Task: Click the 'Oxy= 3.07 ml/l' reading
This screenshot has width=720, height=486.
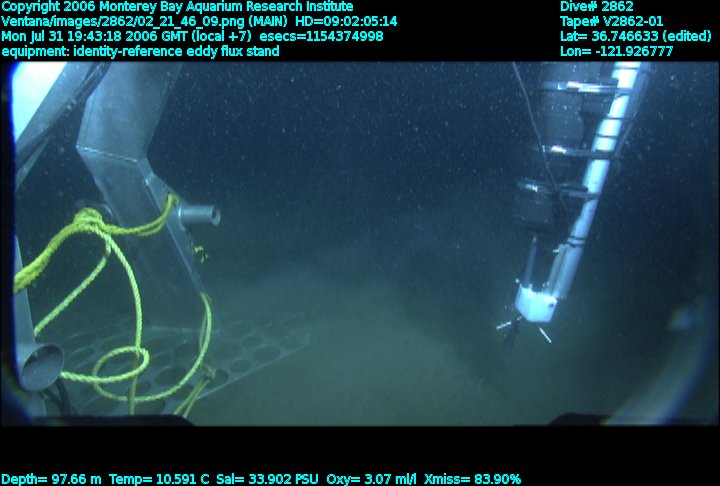Action: [371, 480]
